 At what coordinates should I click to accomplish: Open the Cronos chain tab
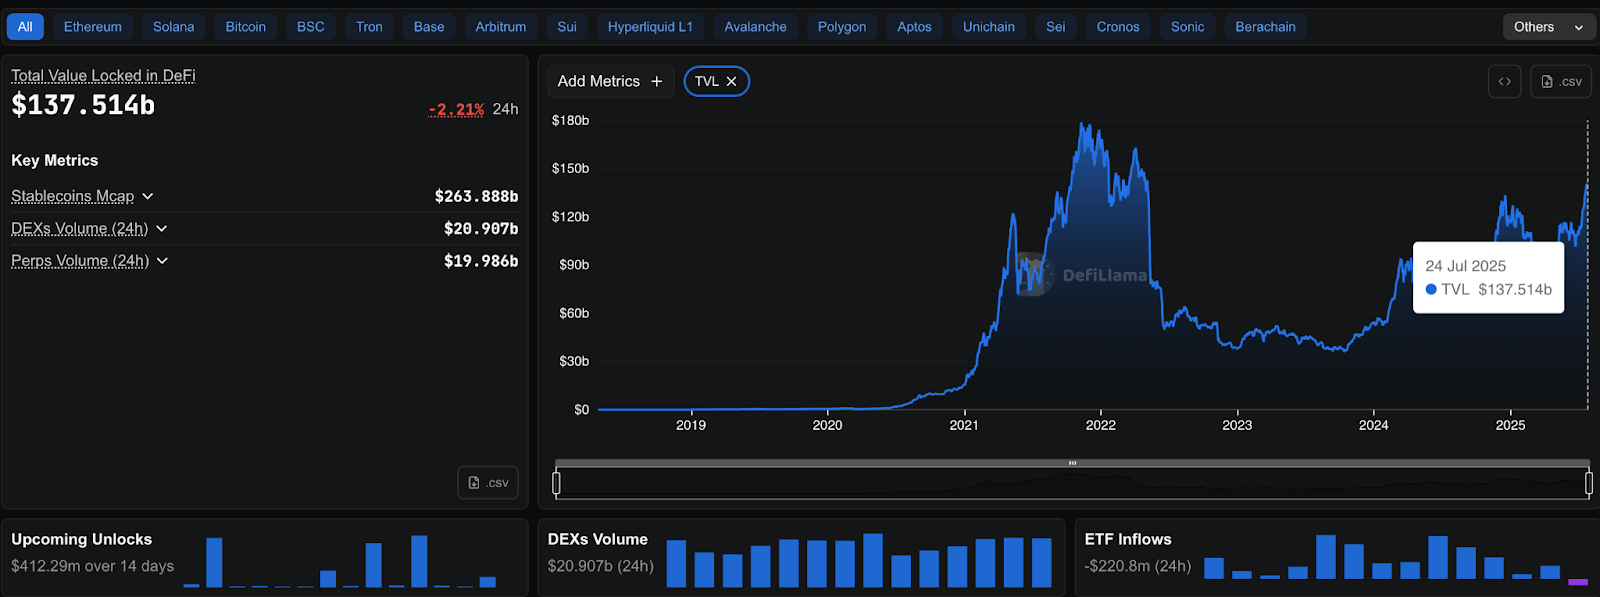pyautogui.click(x=1118, y=27)
